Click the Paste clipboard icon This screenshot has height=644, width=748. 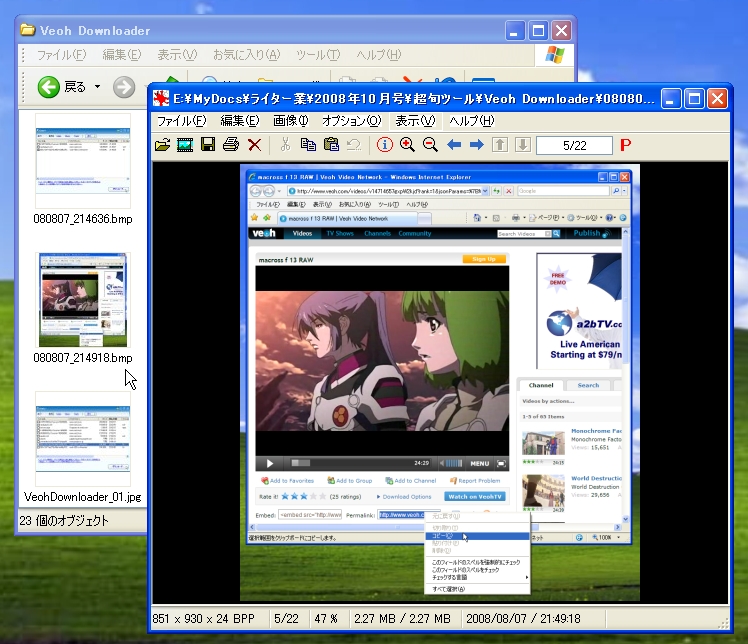331,145
